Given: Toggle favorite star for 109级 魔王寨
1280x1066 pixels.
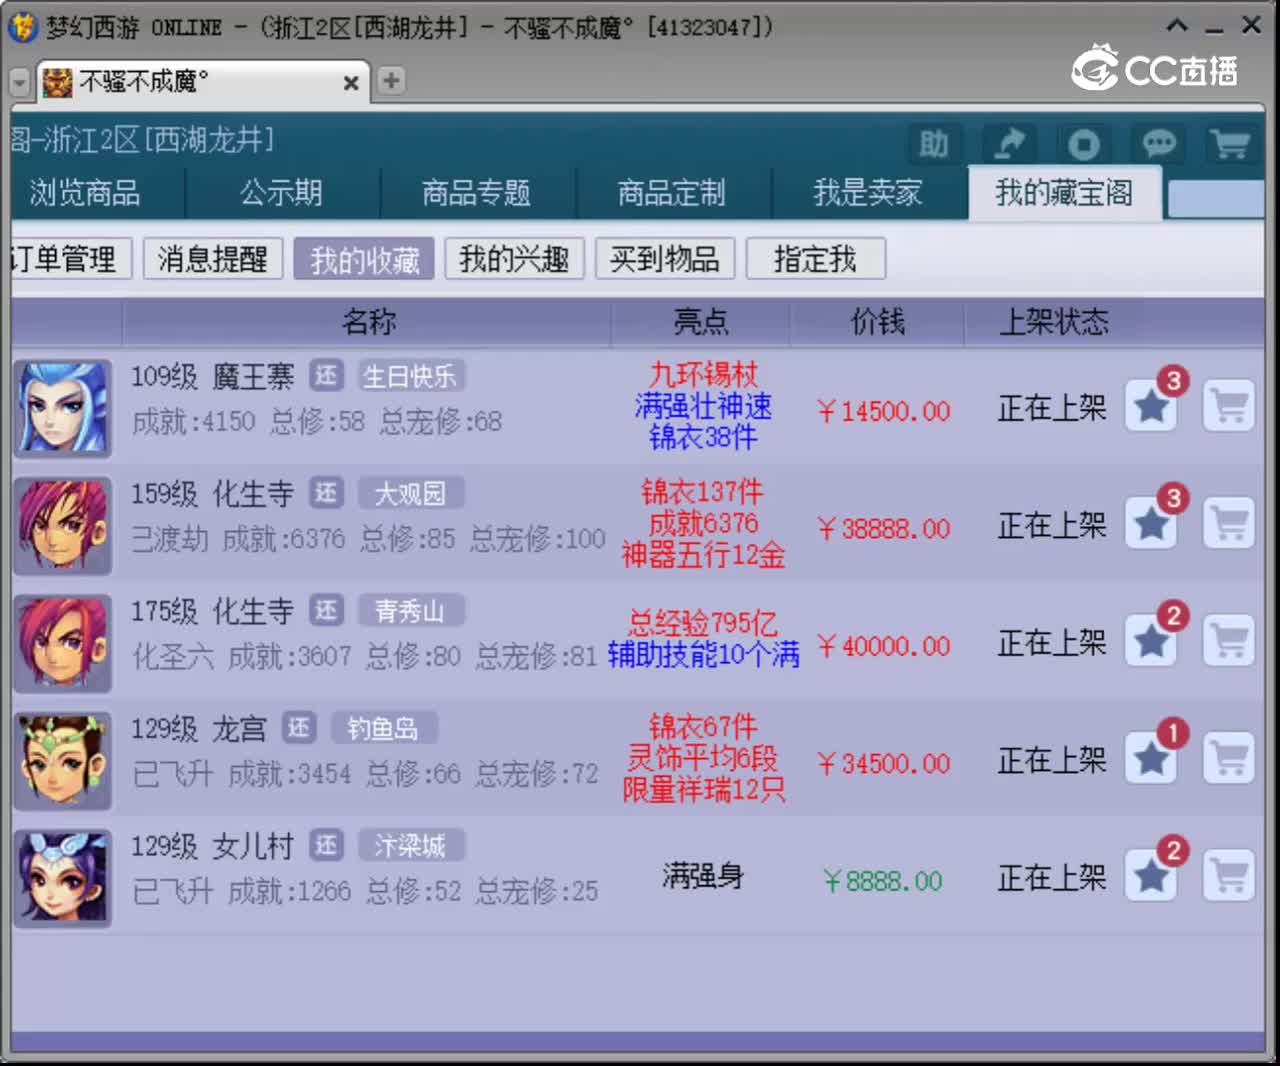Looking at the screenshot, I should click(1151, 405).
